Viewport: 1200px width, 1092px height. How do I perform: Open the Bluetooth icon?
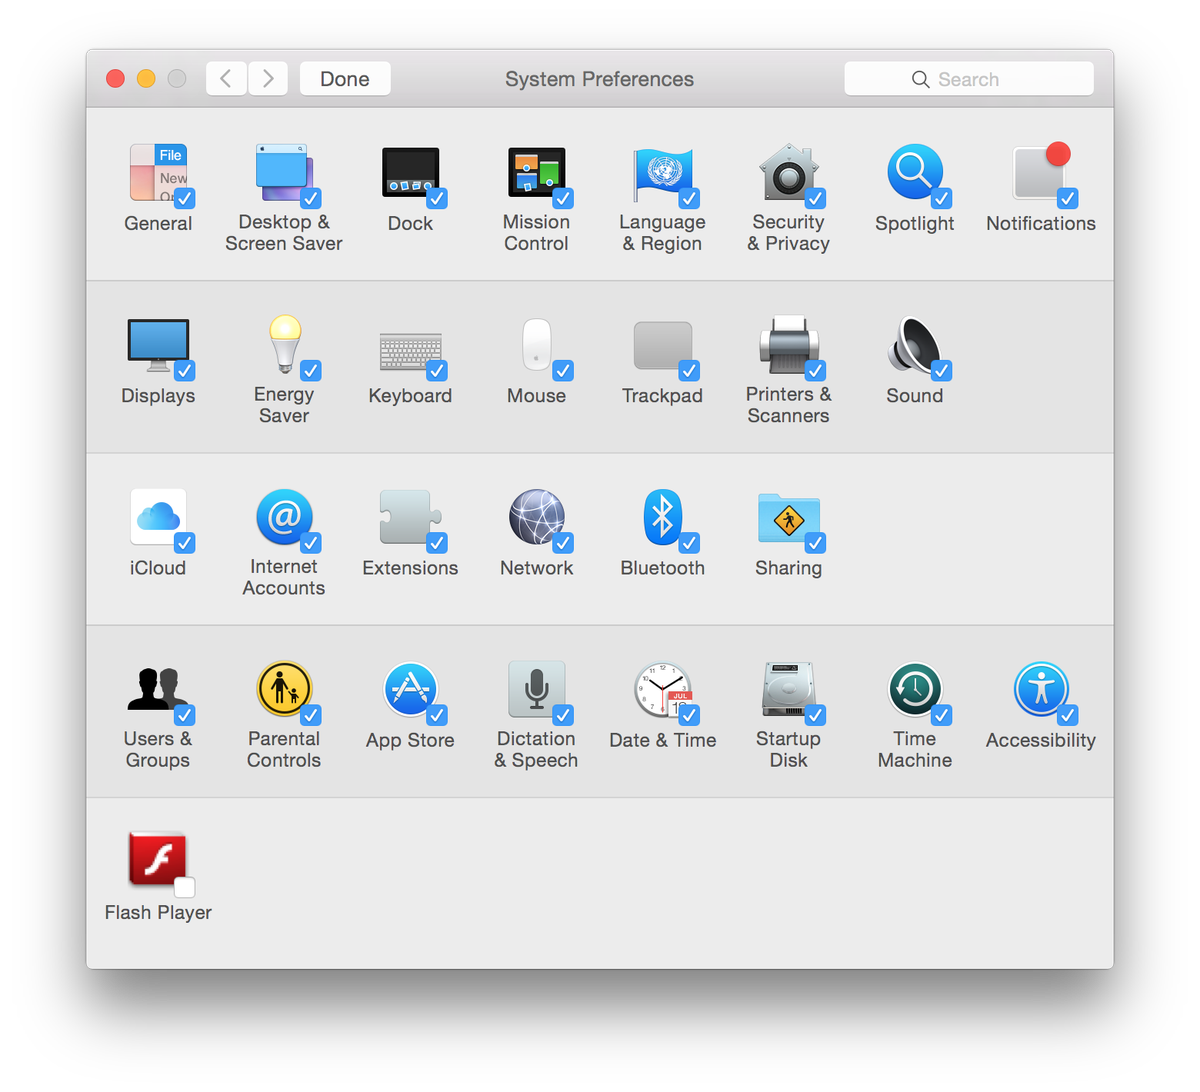[663, 517]
